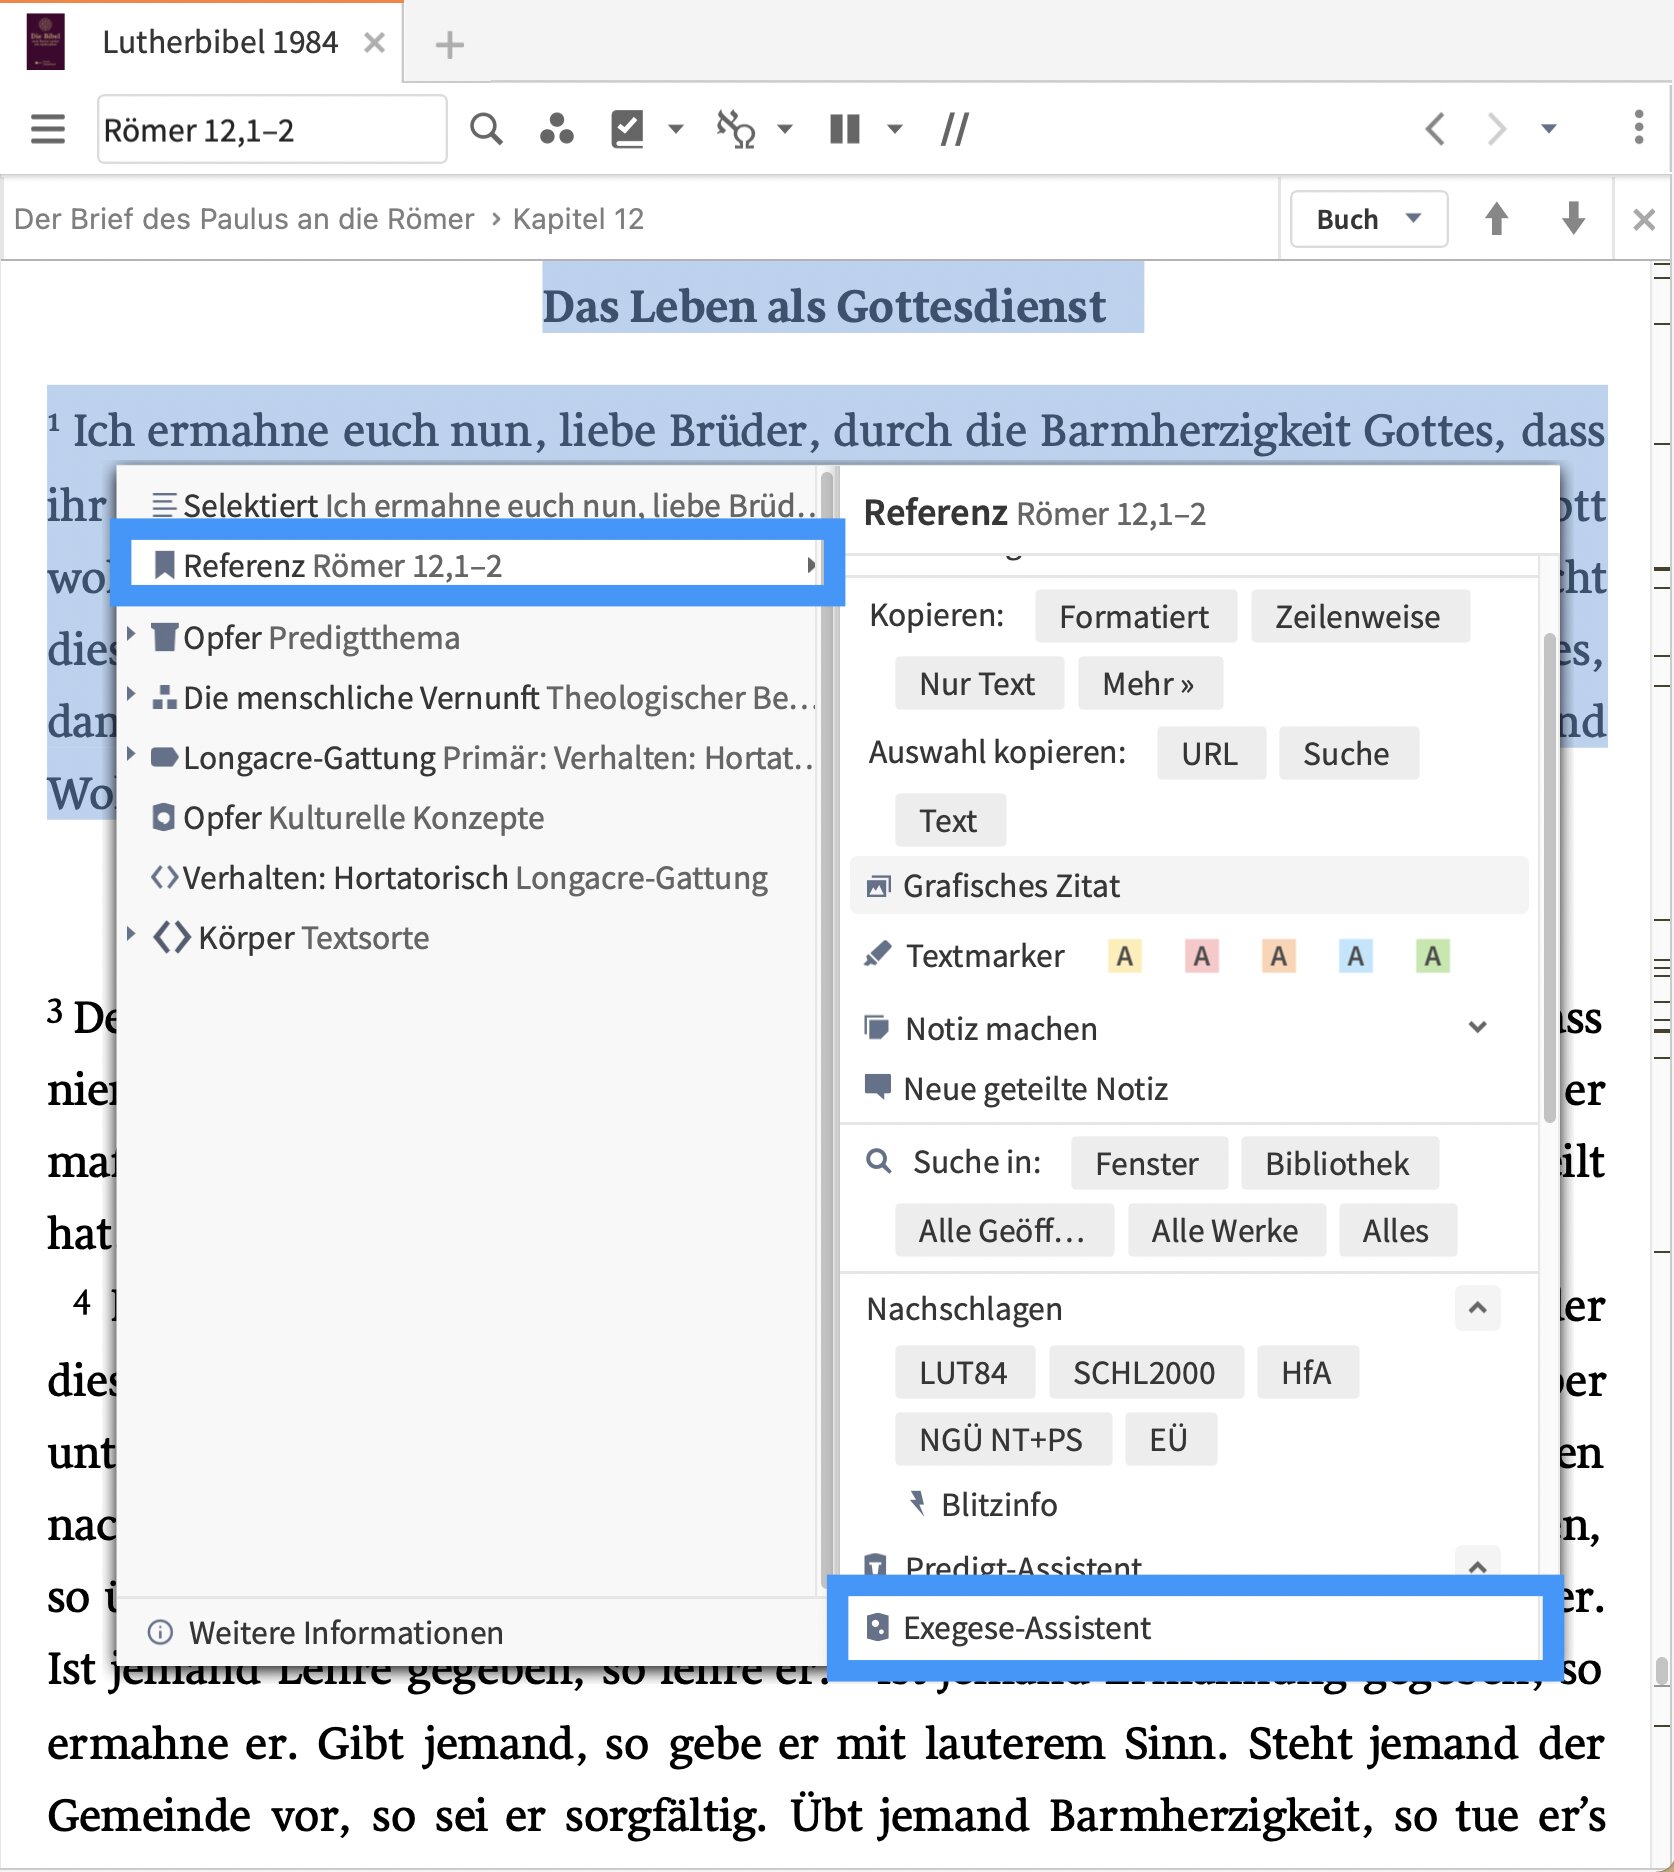Add a new tab with plus

pos(450,44)
